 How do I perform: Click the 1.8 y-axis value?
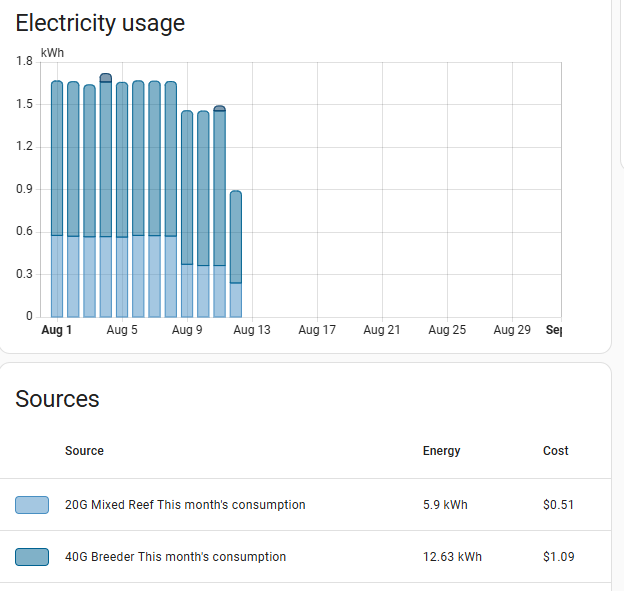click(24, 61)
